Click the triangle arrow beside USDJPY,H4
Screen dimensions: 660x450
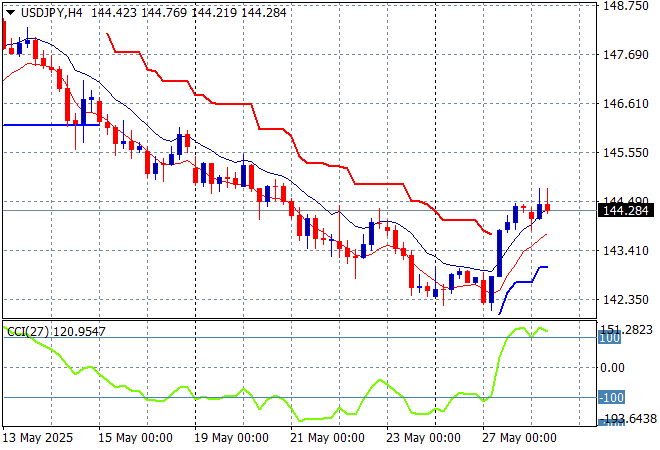click(x=10, y=10)
